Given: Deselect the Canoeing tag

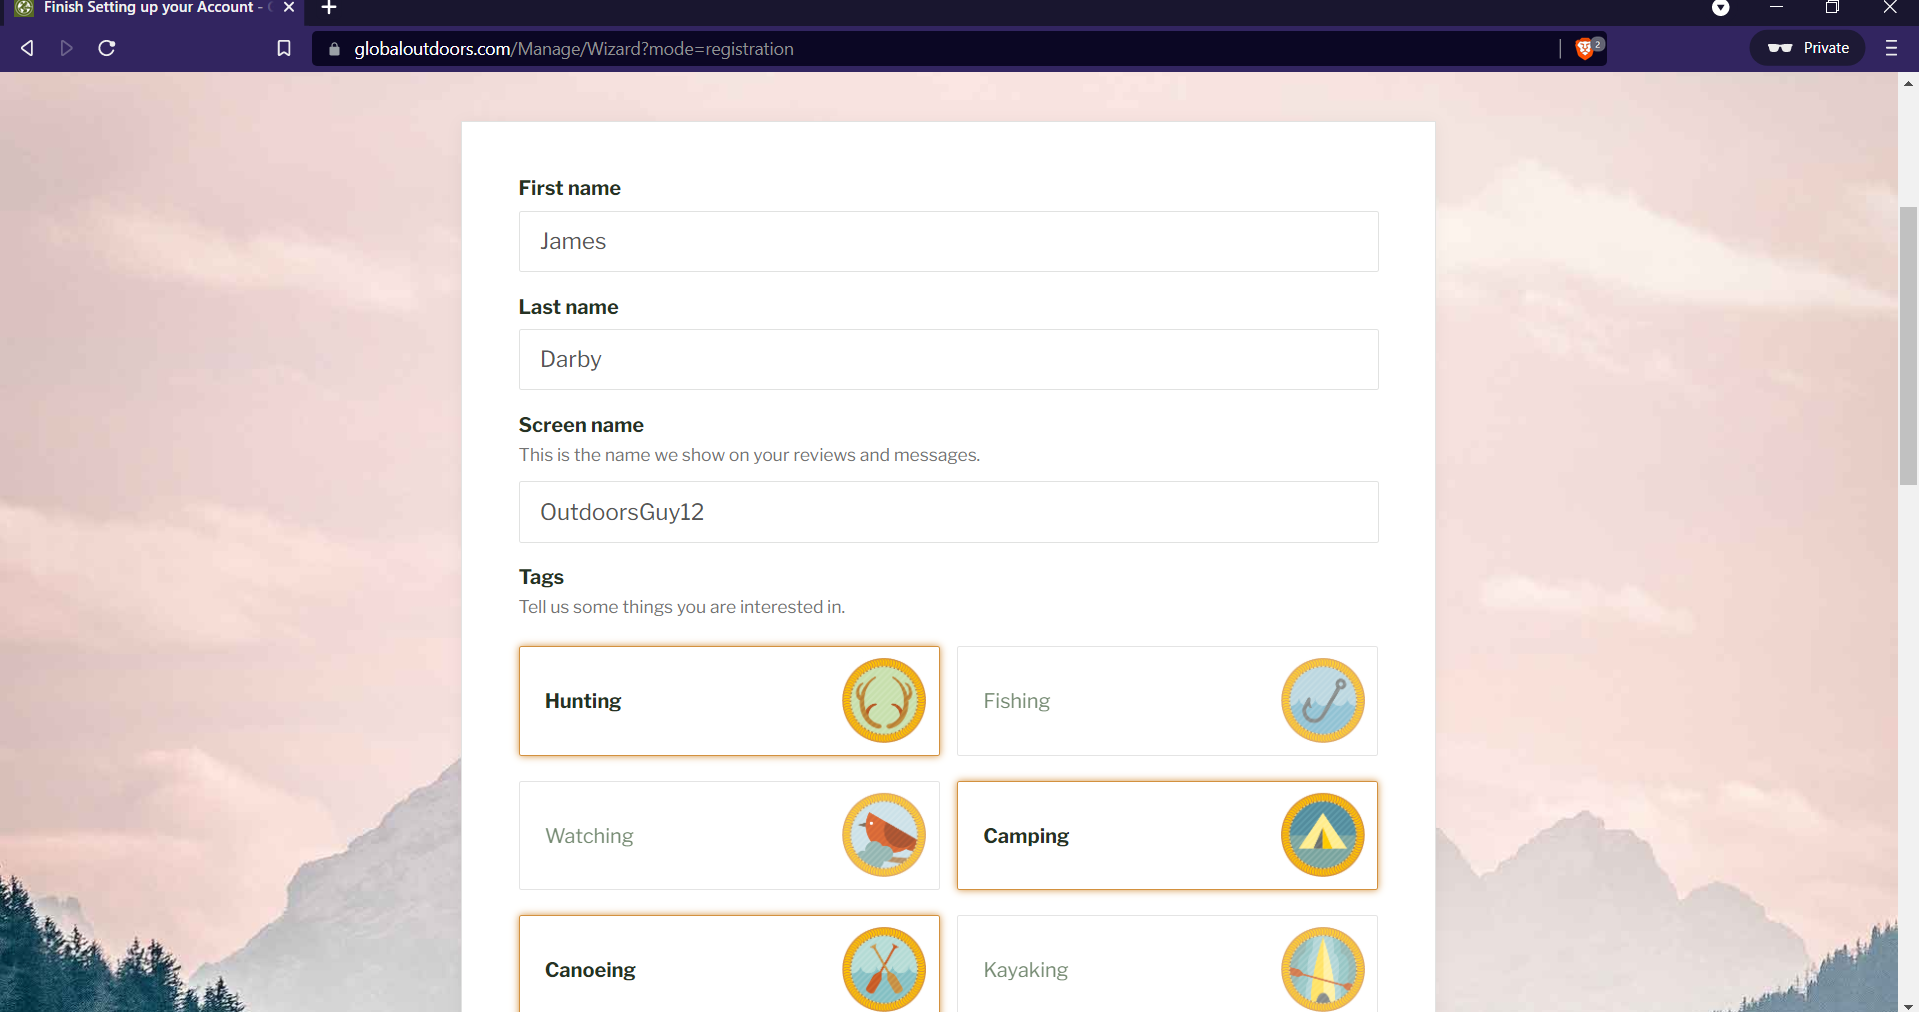Looking at the screenshot, I should [x=729, y=964].
